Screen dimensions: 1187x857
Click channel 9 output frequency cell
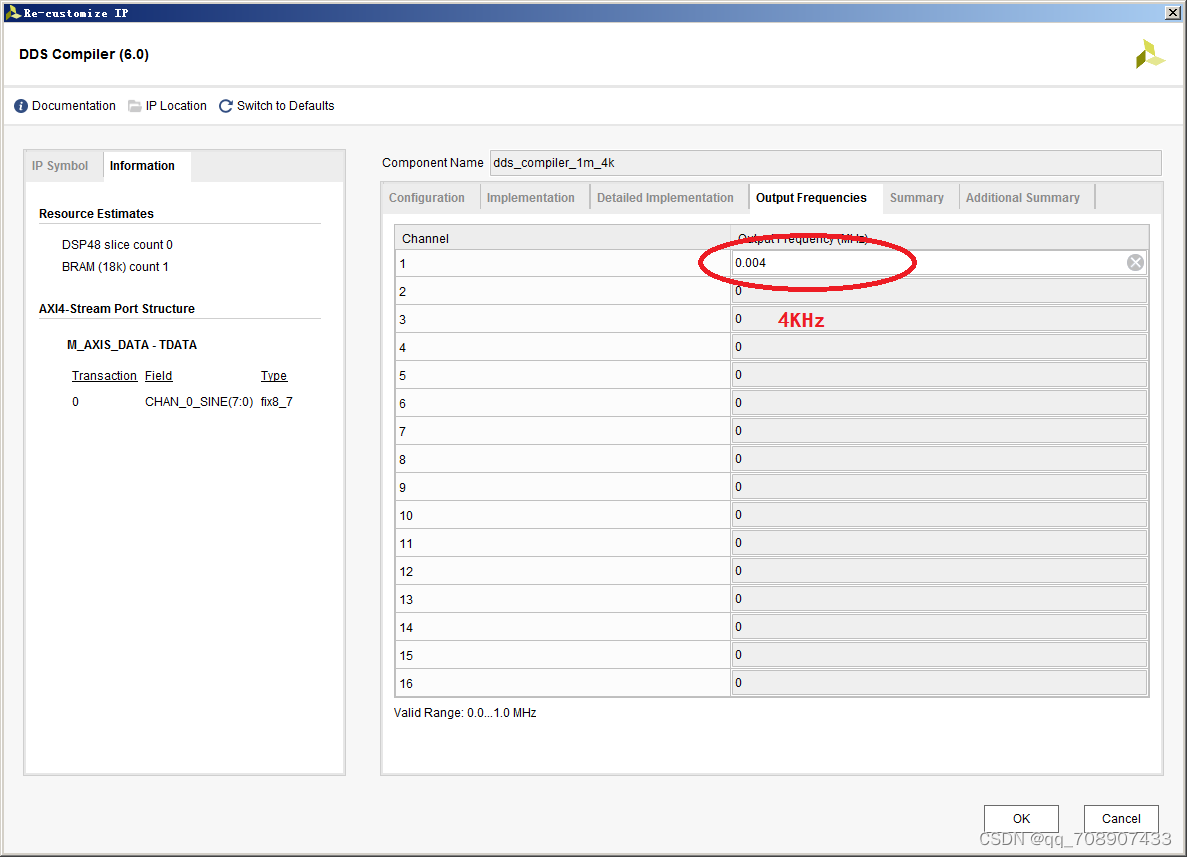pos(939,487)
